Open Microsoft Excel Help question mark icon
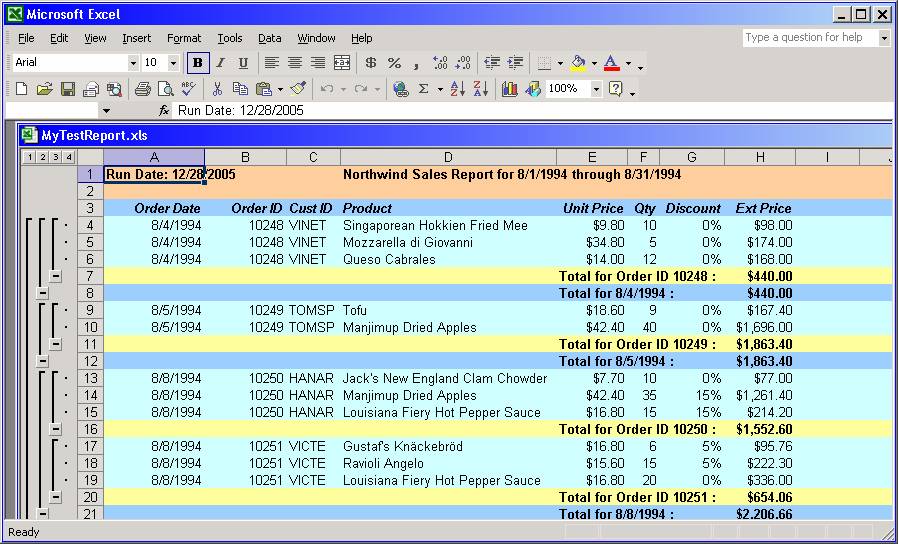Viewport: 898px width, 544px height. (616, 89)
